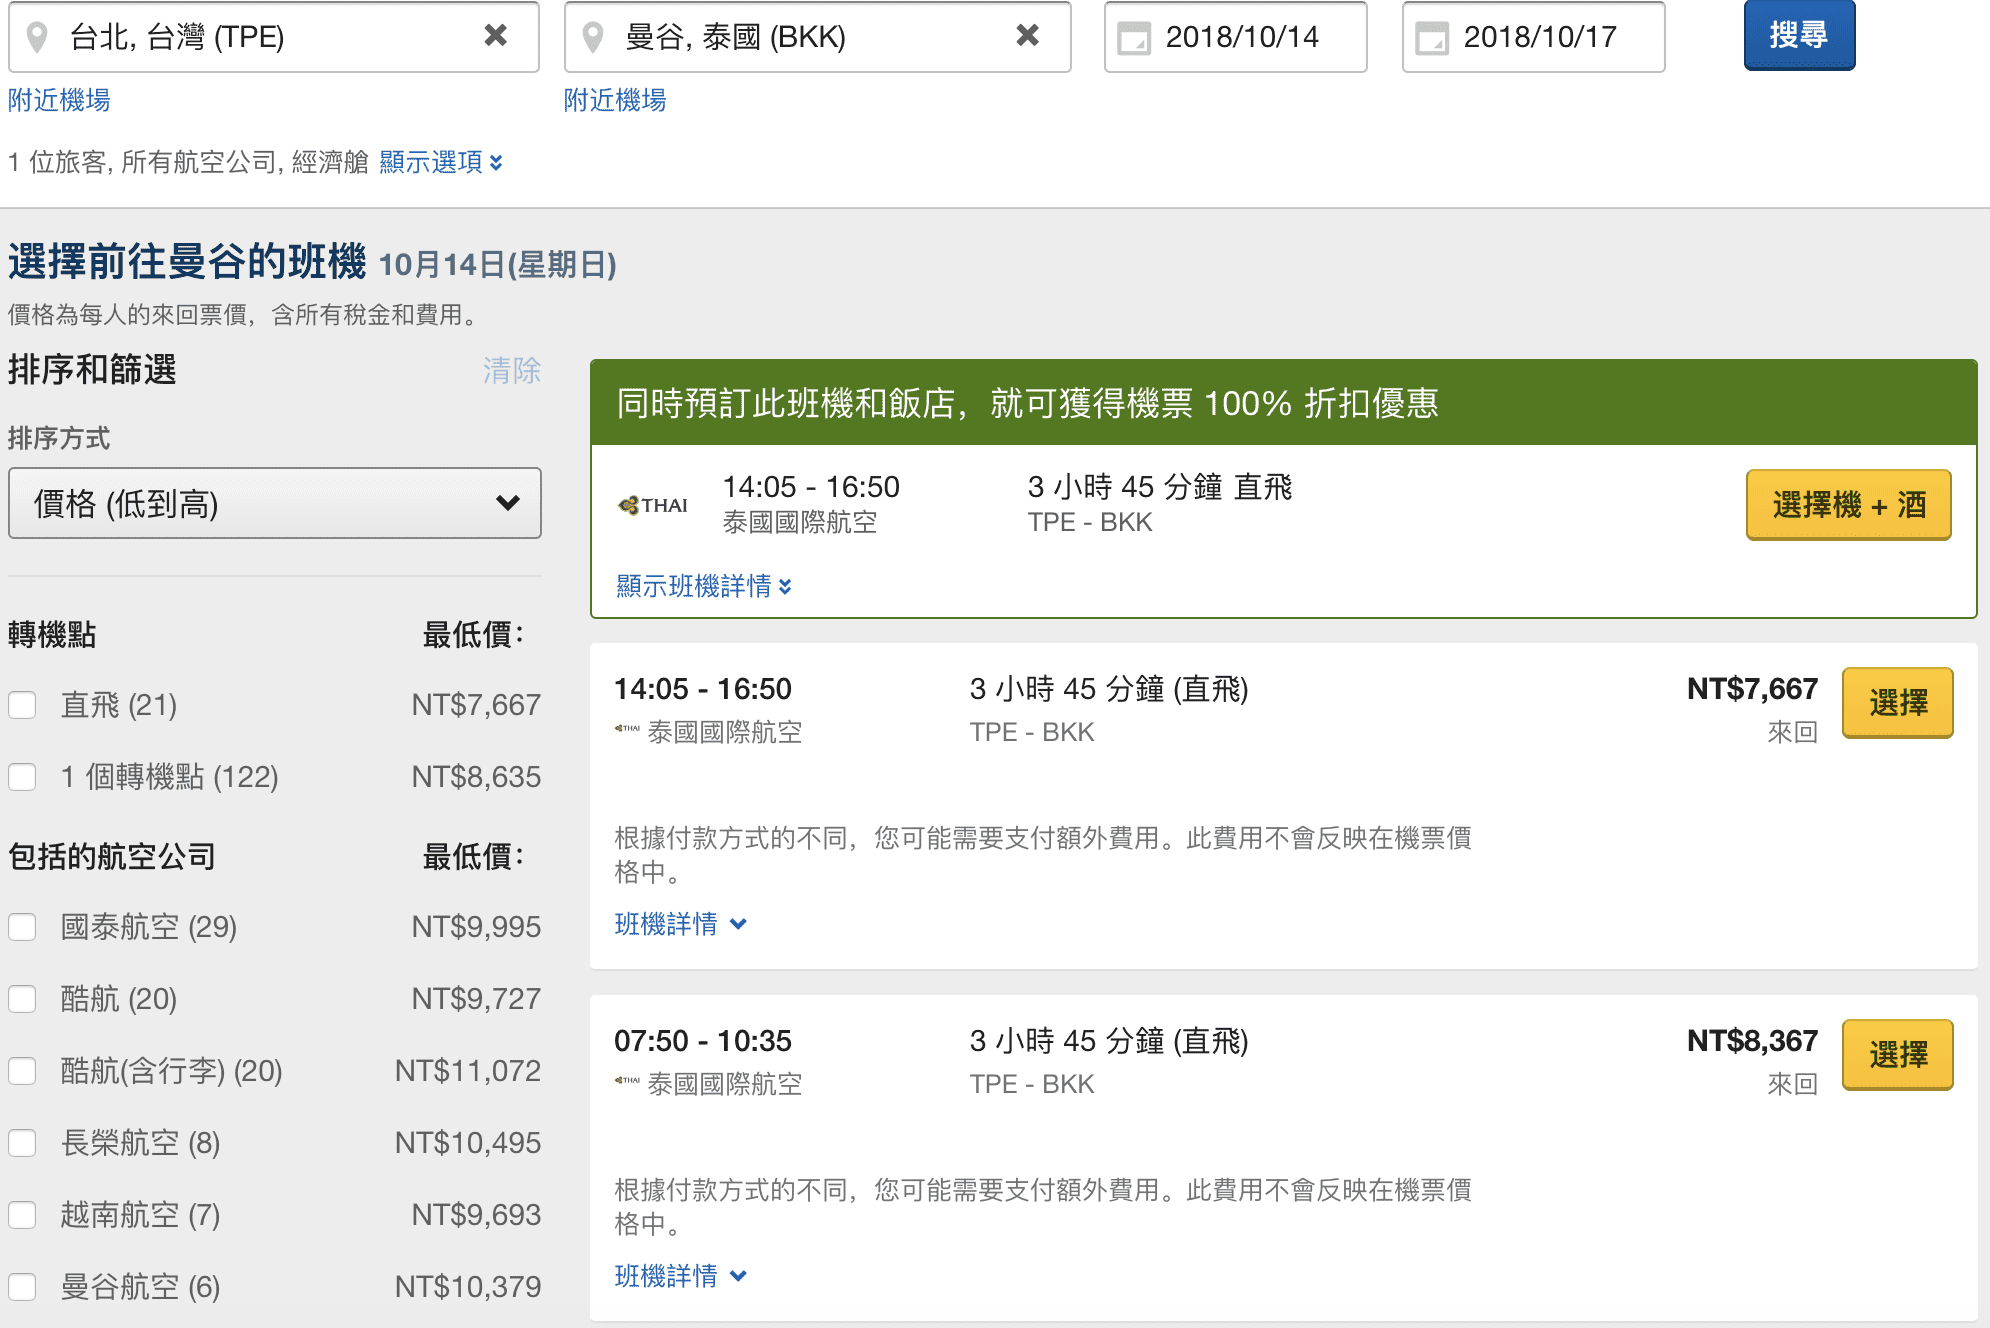Click the NT$8,367 price on second flight

click(x=1752, y=1041)
